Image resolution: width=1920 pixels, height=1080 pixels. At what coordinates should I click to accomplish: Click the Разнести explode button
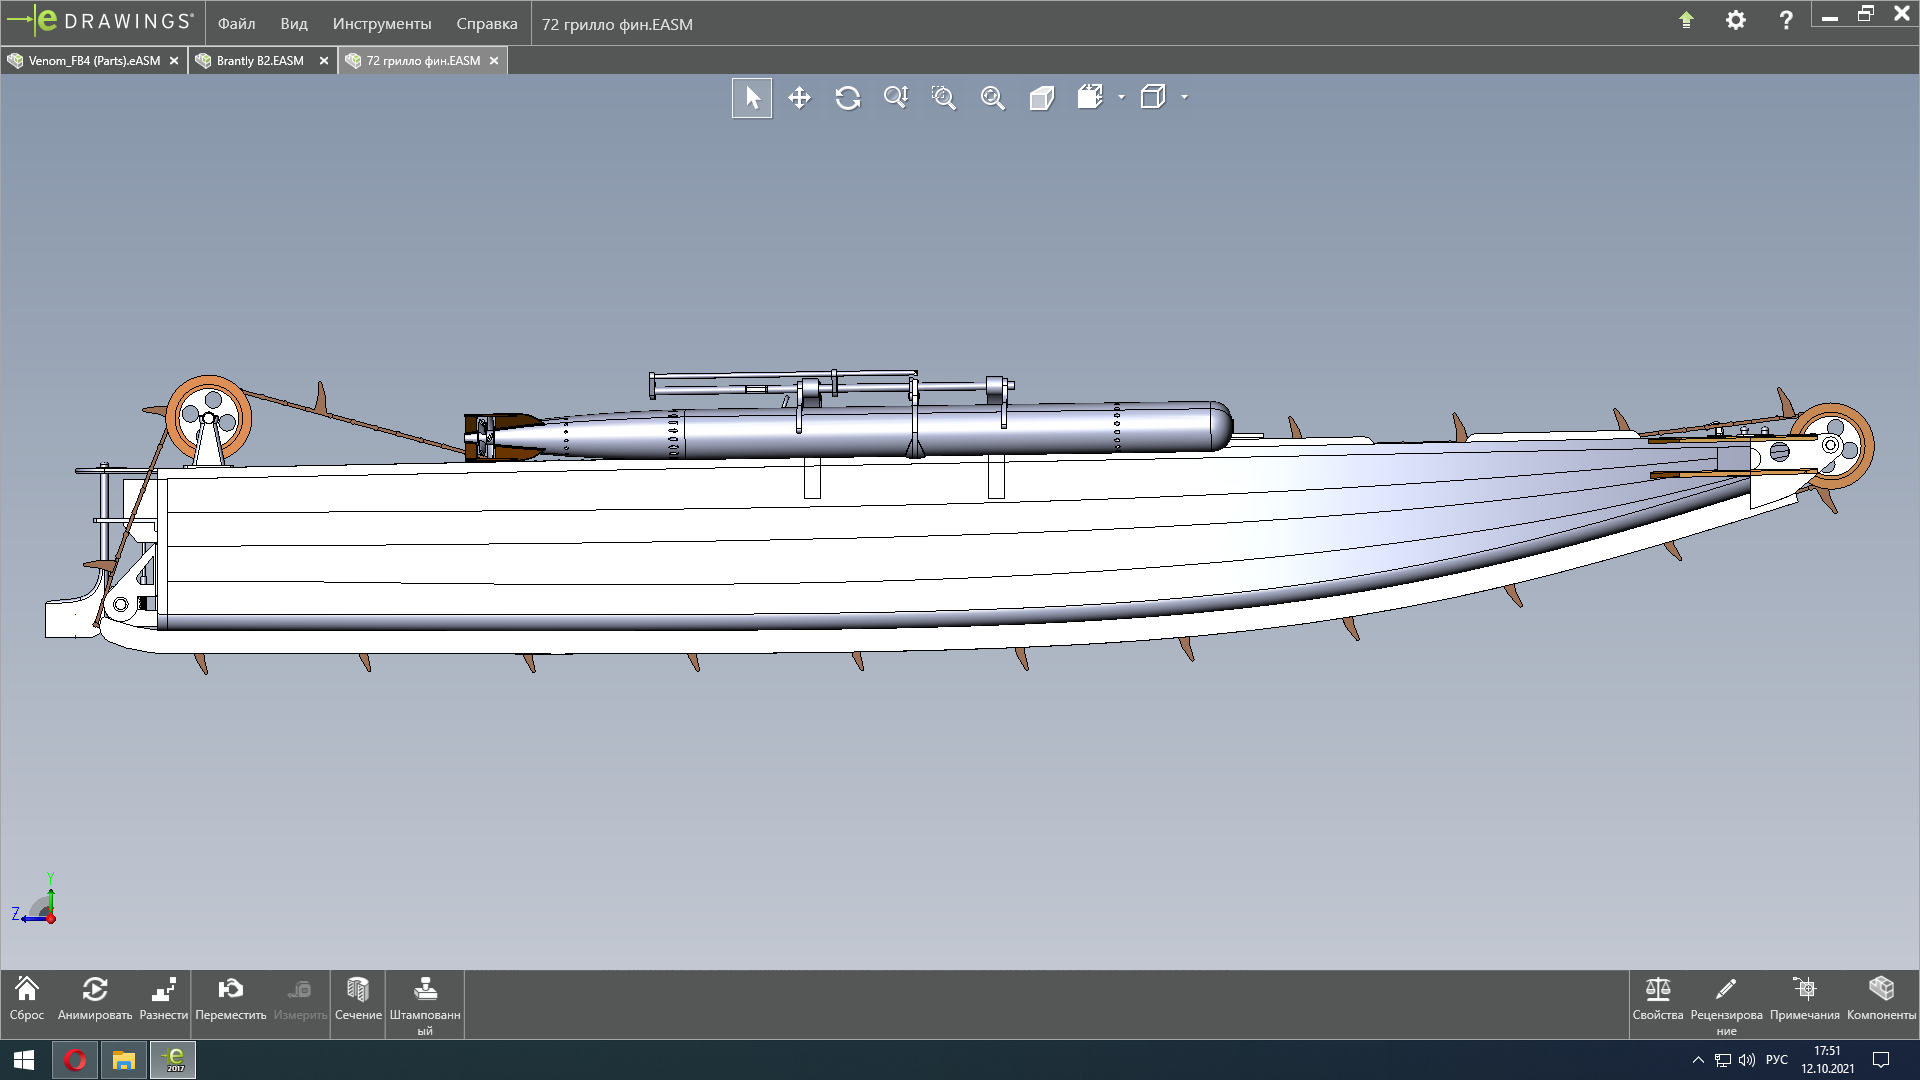[164, 999]
